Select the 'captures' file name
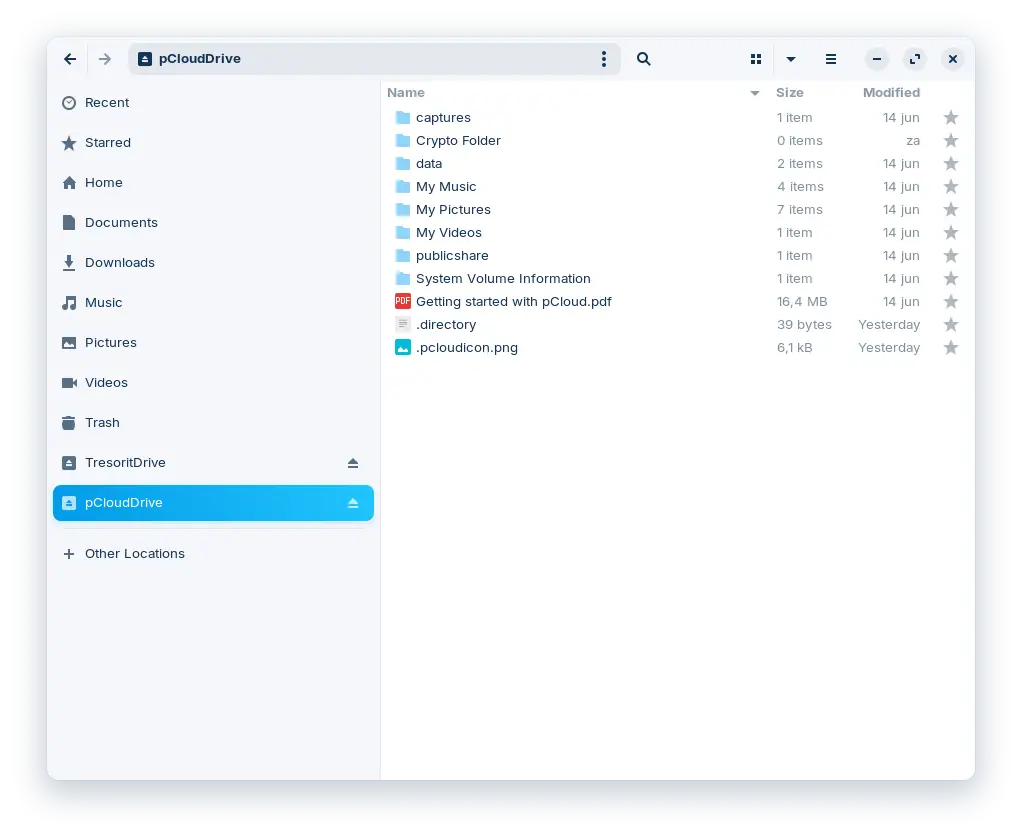Image resolution: width=1022 pixels, height=837 pixels. tap(443, 118)
